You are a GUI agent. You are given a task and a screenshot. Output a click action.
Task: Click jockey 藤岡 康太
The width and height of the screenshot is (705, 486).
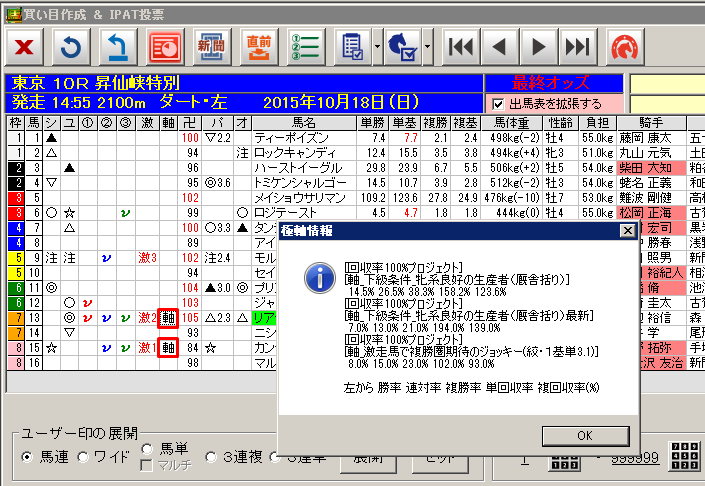click(x=645, y=138)
